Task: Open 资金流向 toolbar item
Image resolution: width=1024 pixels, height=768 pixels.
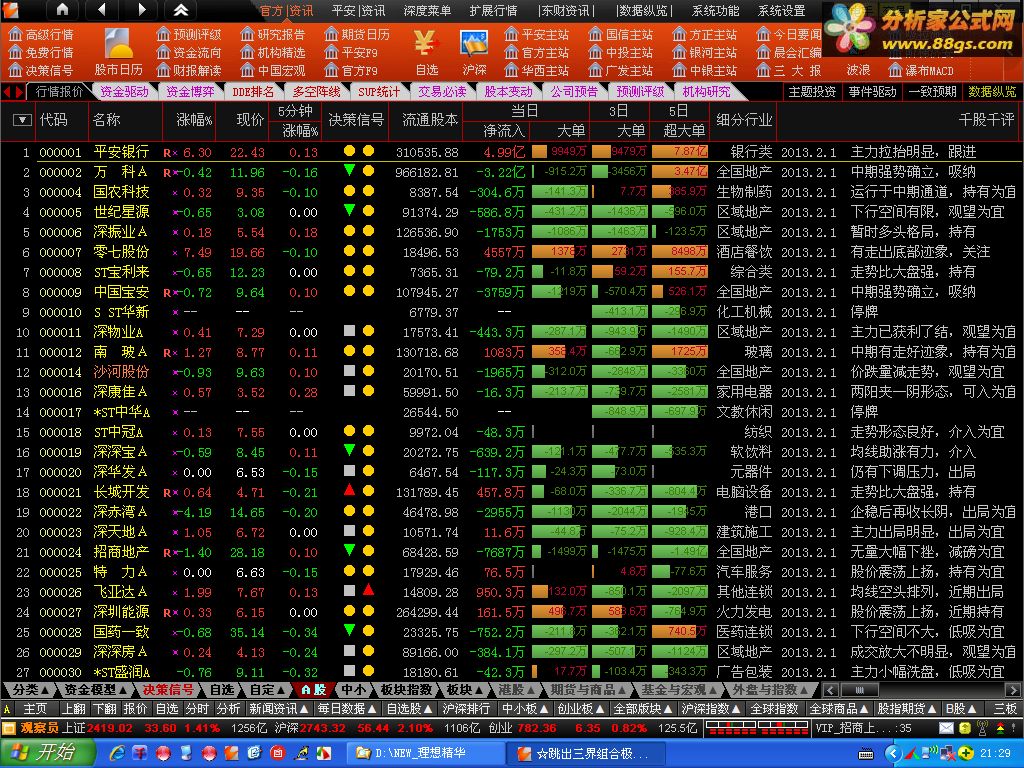Action: click(189, 52)
